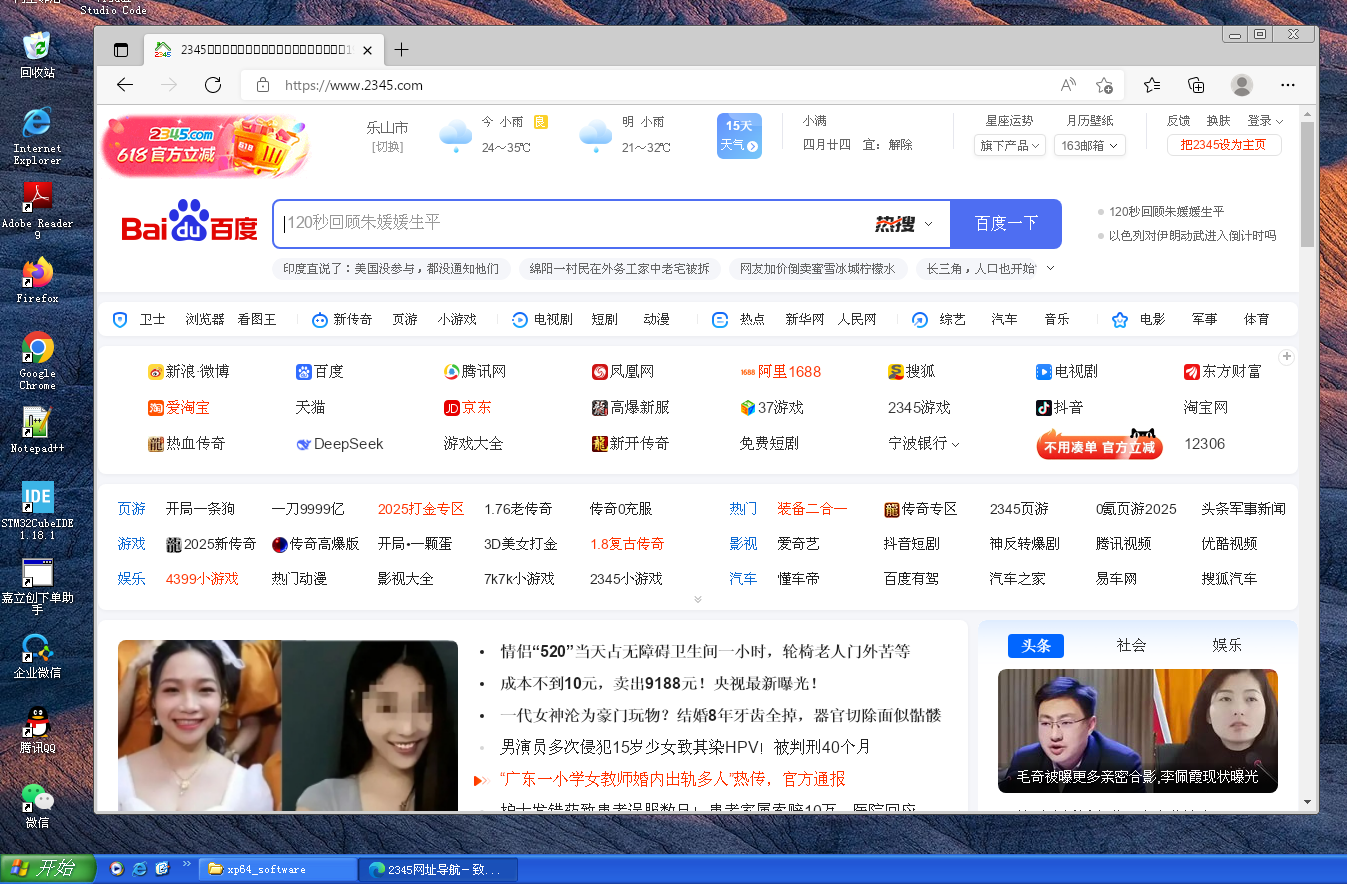Open the 腾讯网 link
Viewport: 1347px width, 884px height.
(475, 371)
